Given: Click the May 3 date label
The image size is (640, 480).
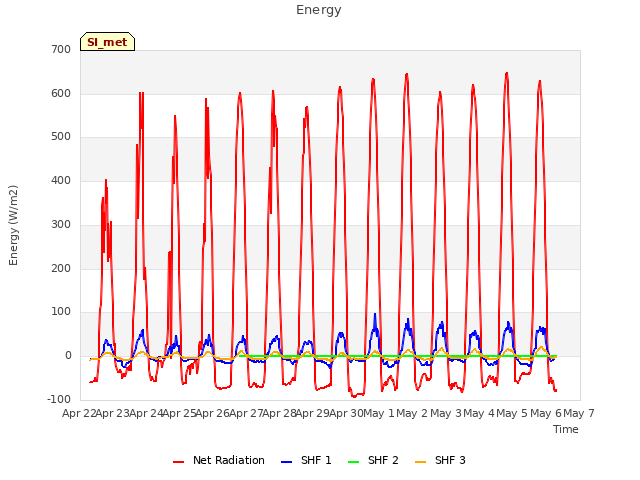Looking at the screenshot, I should [x=446, y=413].
